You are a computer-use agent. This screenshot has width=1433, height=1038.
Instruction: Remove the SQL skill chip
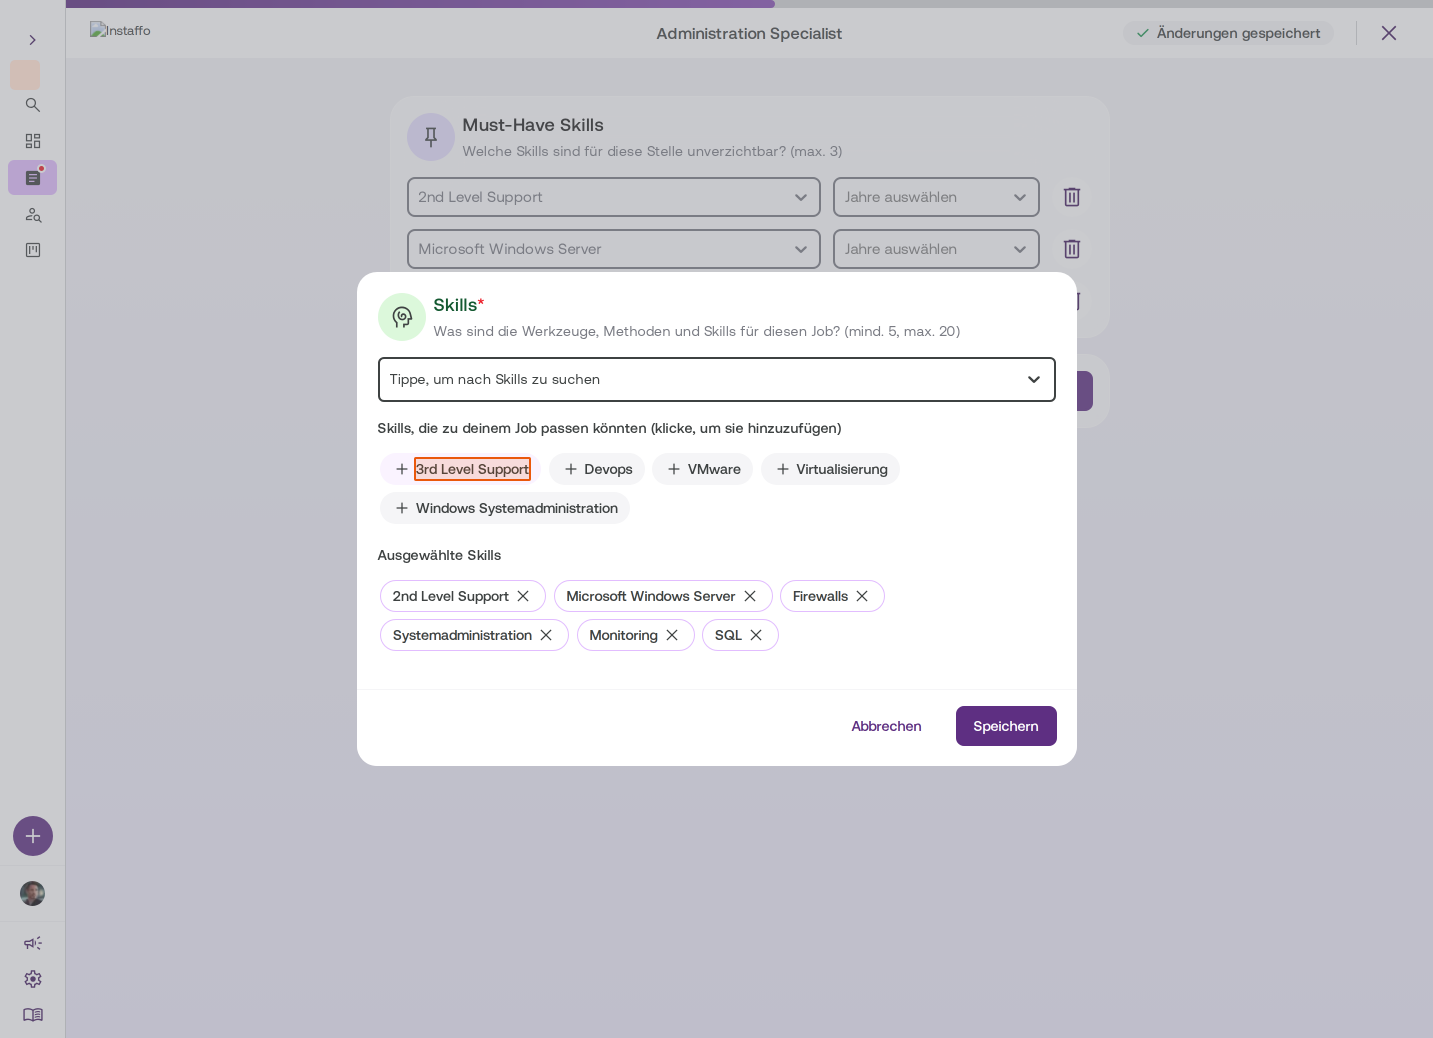756,635
